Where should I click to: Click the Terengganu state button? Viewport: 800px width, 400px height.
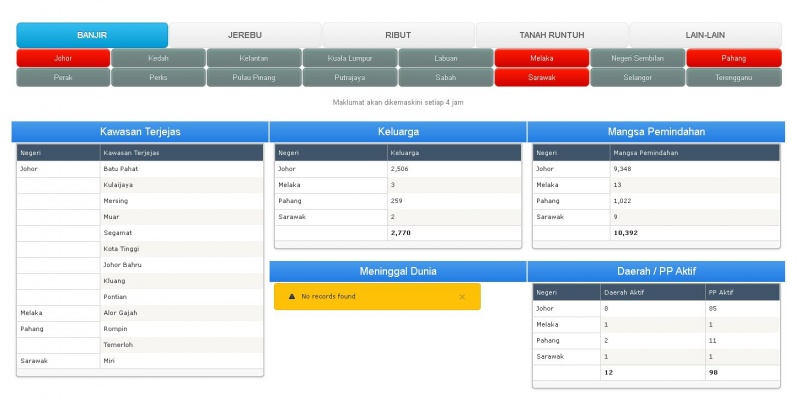[x=734, y=78]
